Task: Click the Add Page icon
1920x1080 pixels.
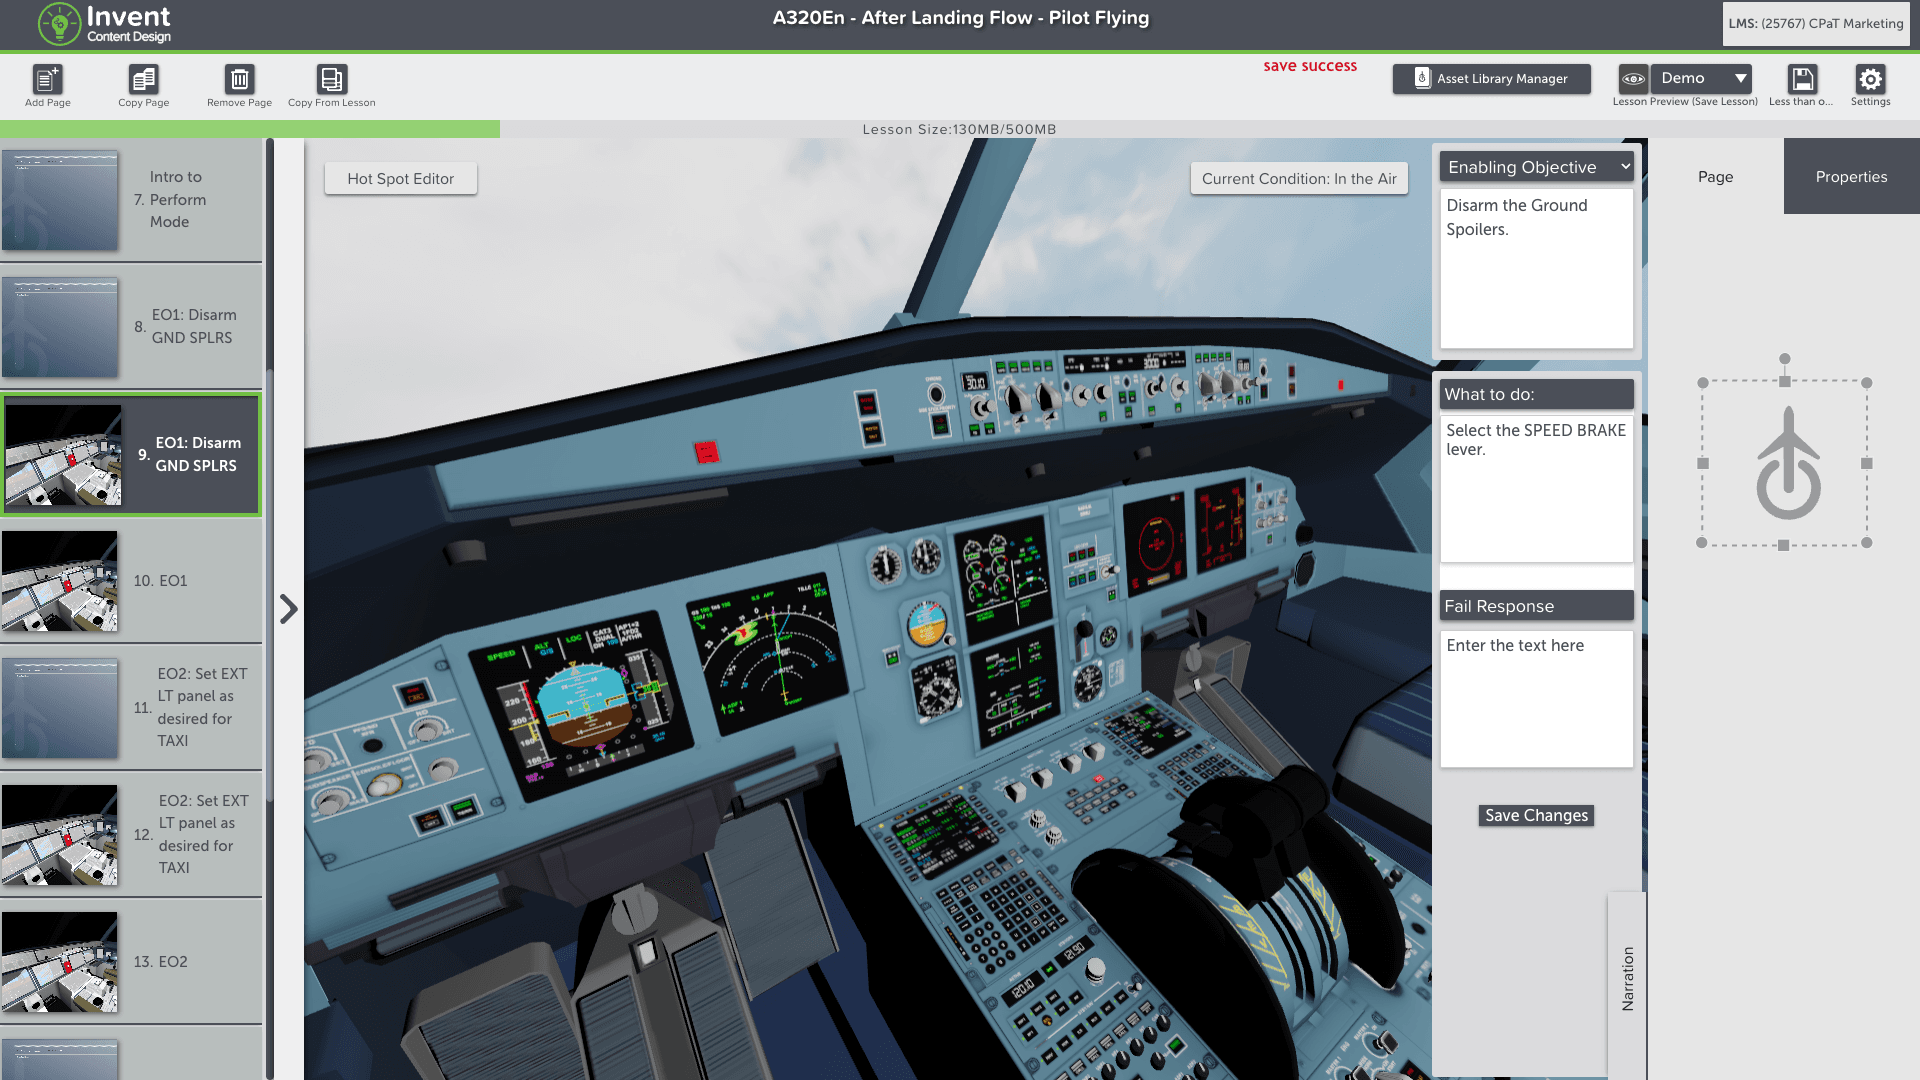Action: click(x=47, y=79)
